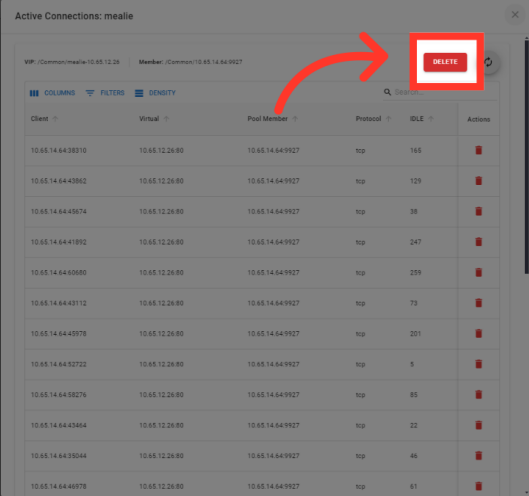Delete connection from client port 60680
This screenshot has height=496, width=529.
(x=478, y=272)
